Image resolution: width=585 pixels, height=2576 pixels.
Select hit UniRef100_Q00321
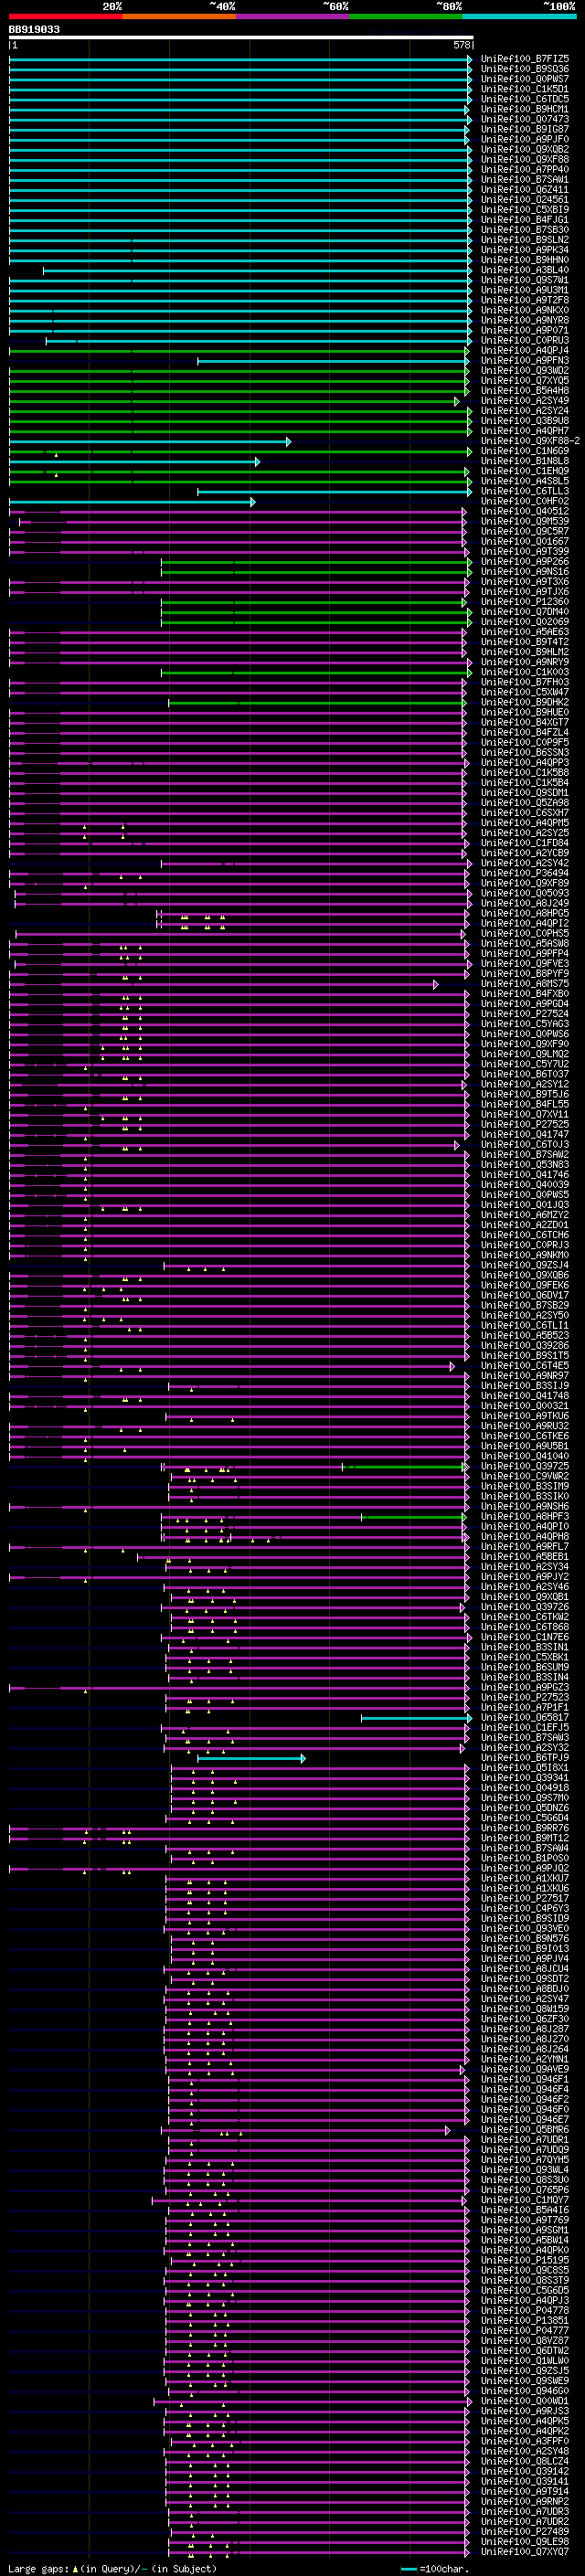[524, 1406]
